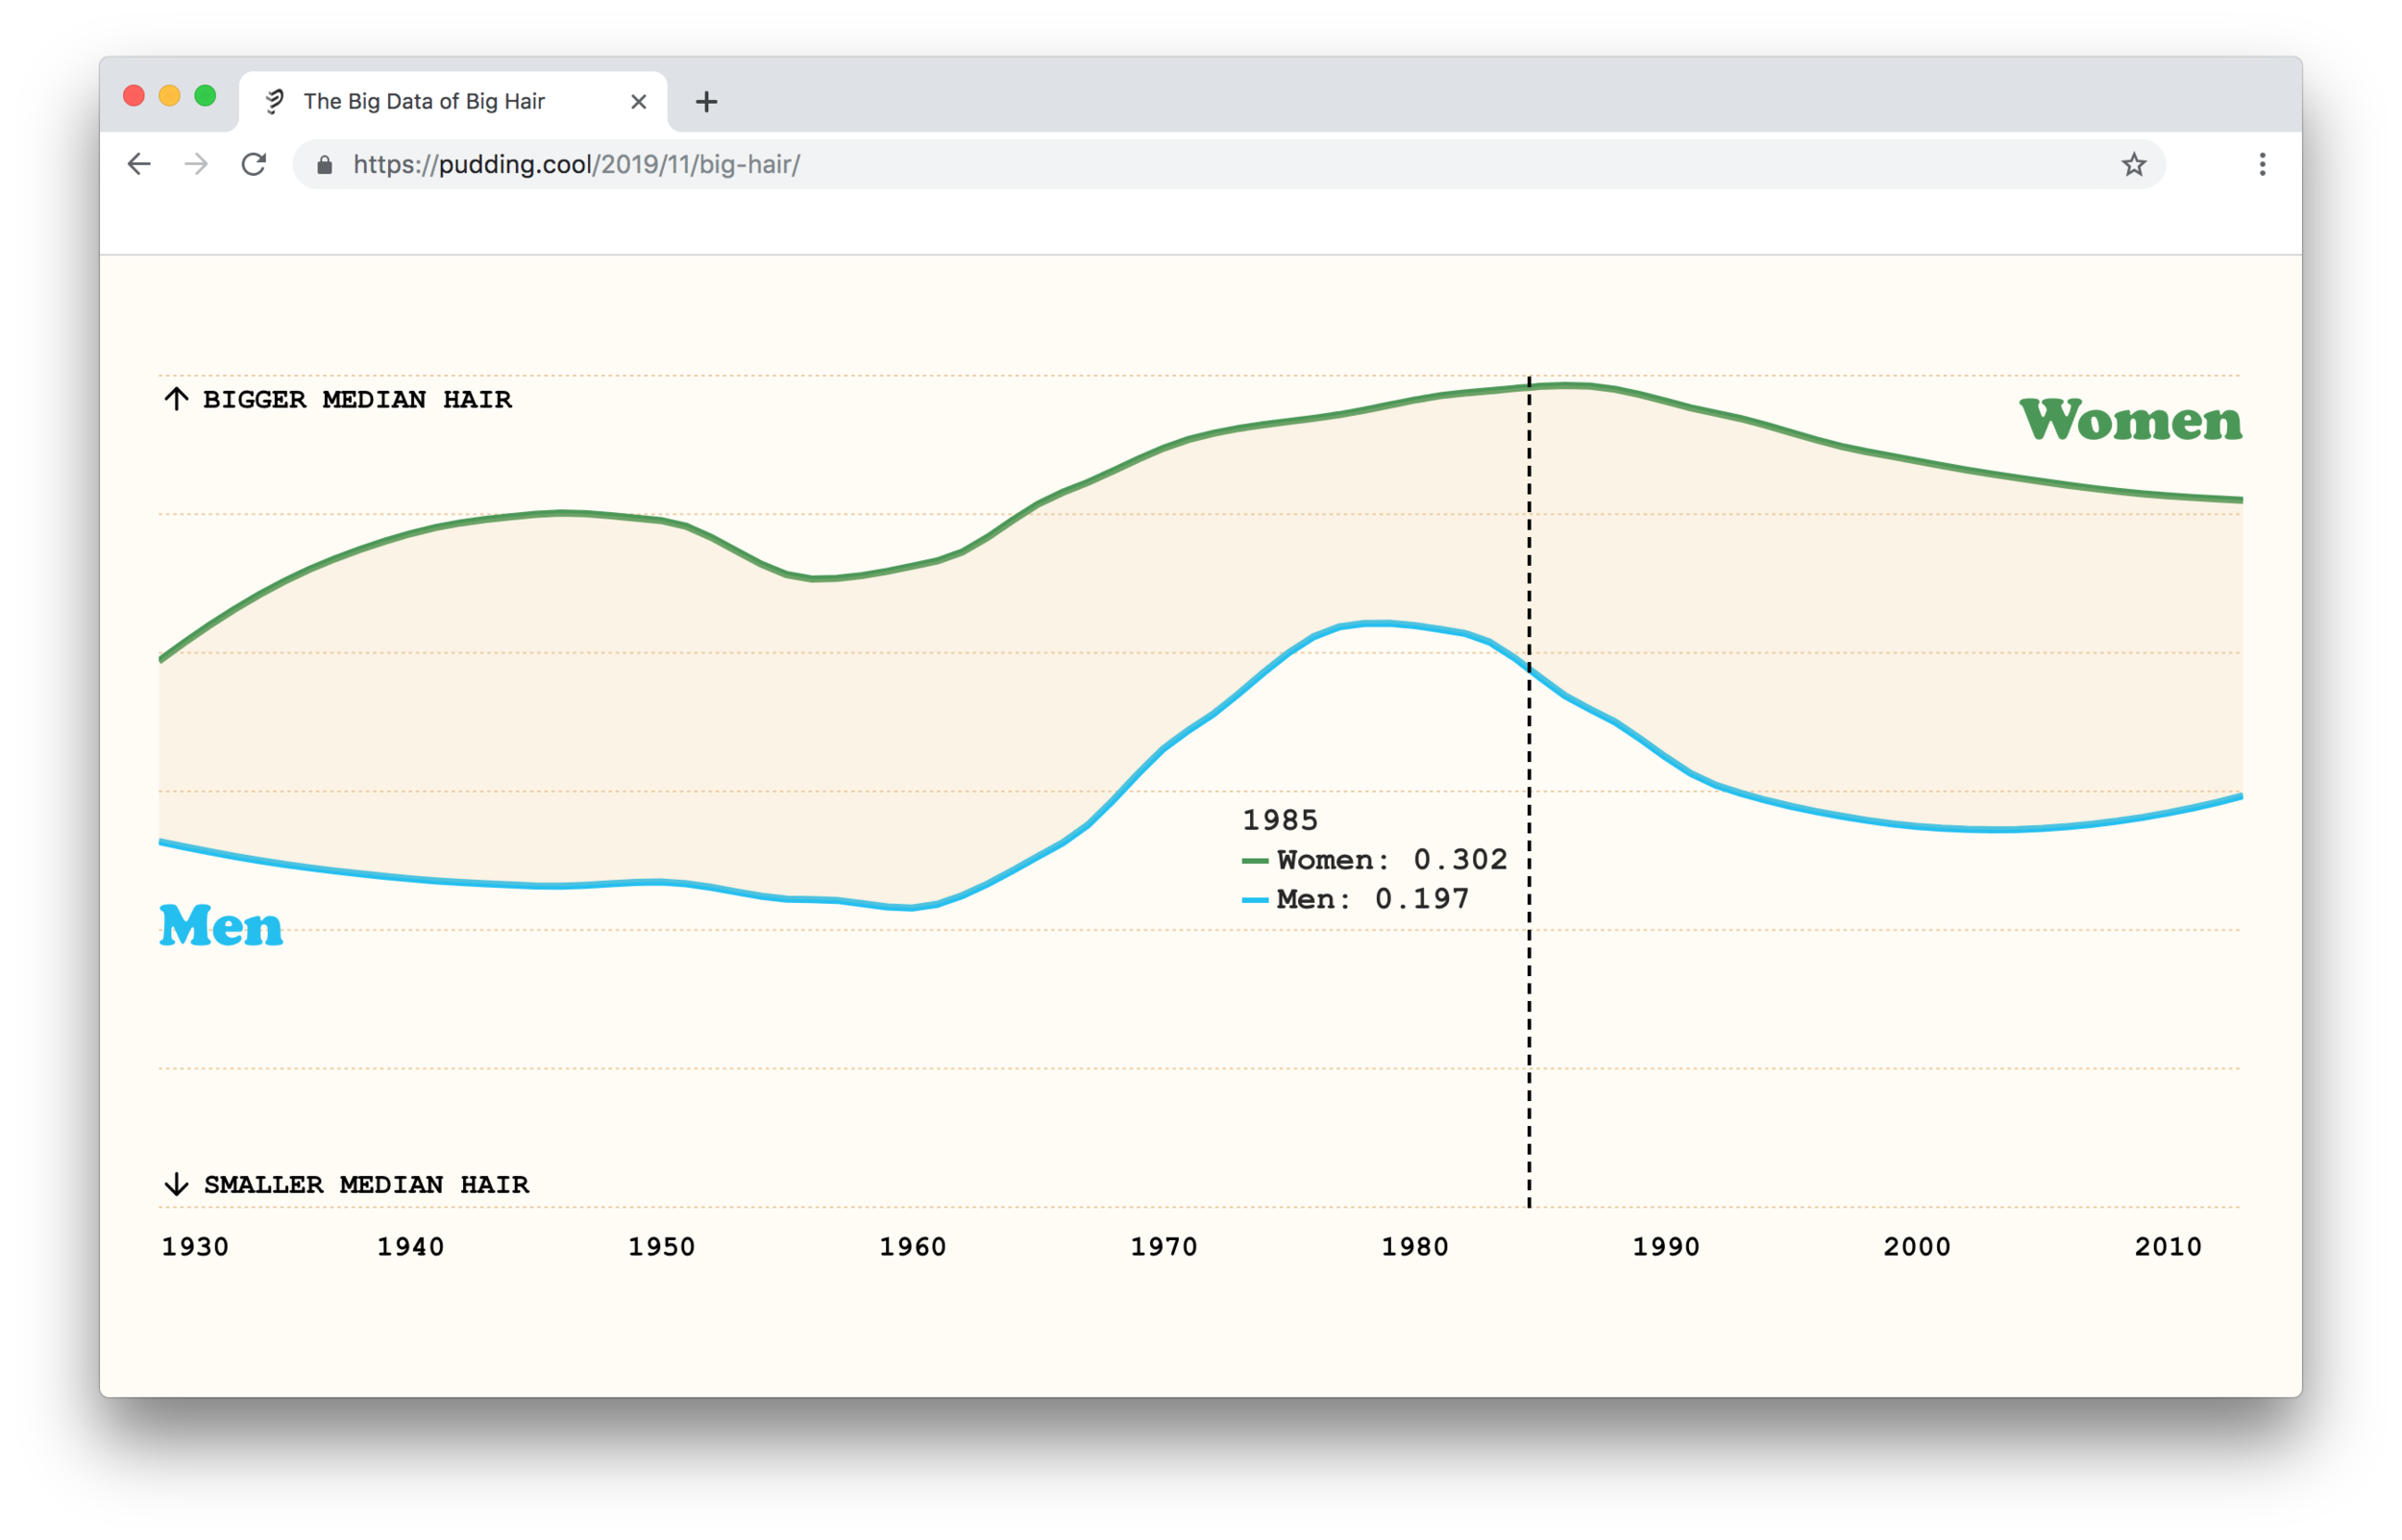Click the blue Men chart label
The width and height of the screenshot is (2402, 1540).
[x=221, y=924]
